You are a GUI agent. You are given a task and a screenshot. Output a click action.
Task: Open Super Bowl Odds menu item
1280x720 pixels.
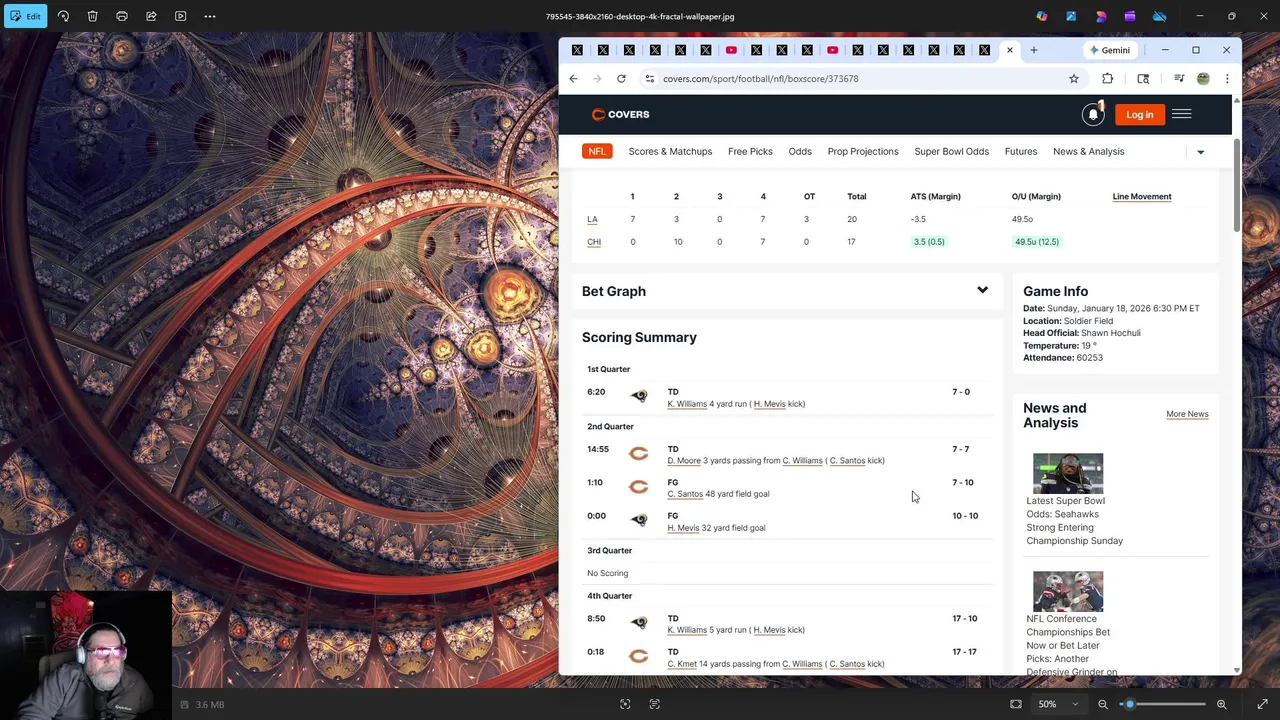(x=951, y=152)
